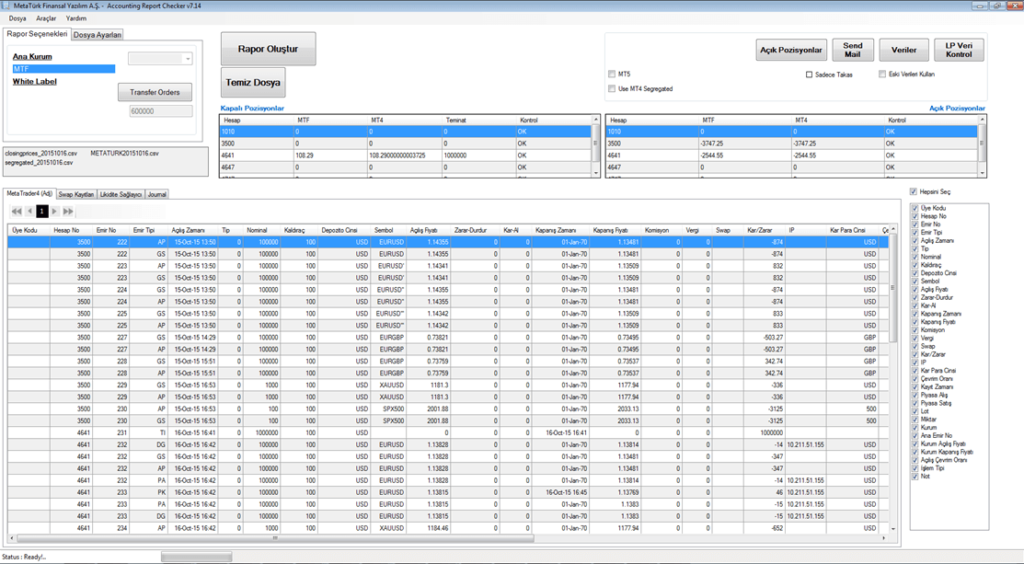Viewport: 1024px width, 564px height.
Task: Click the application icon in title bar
Action: click(6, 6)
